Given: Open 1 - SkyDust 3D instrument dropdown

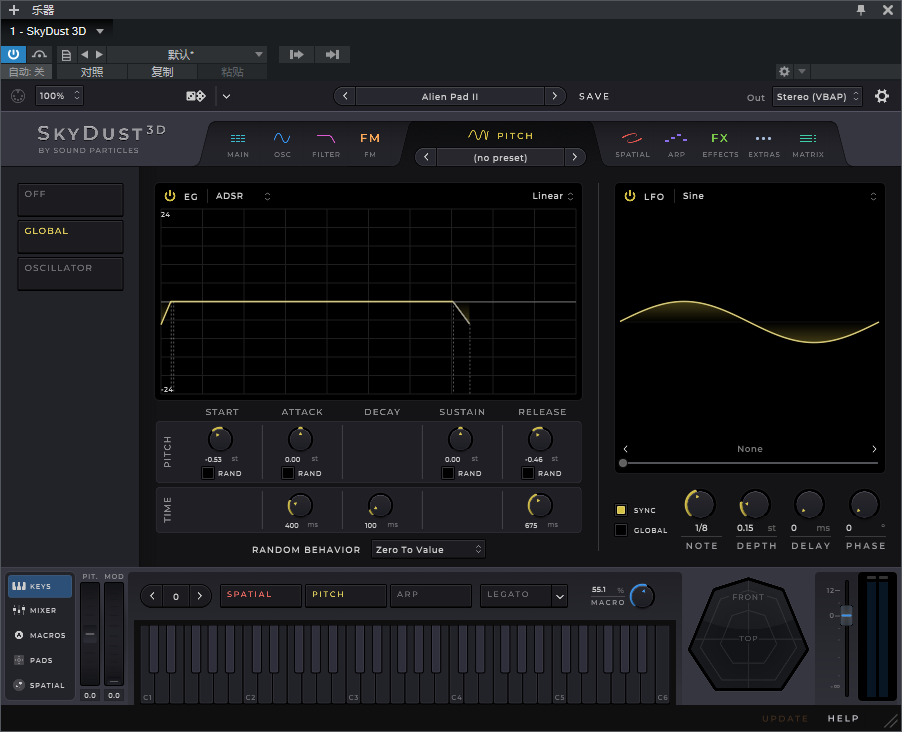Looking at the screenshot, I should click(x=56, y=31).
